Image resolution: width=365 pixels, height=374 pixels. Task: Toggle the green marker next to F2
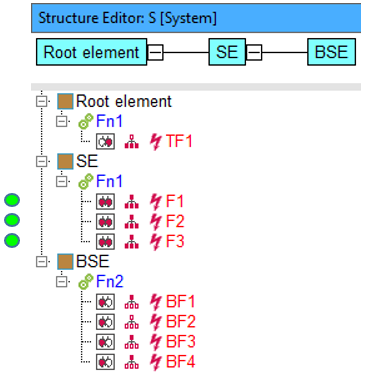tap(12, 220)
